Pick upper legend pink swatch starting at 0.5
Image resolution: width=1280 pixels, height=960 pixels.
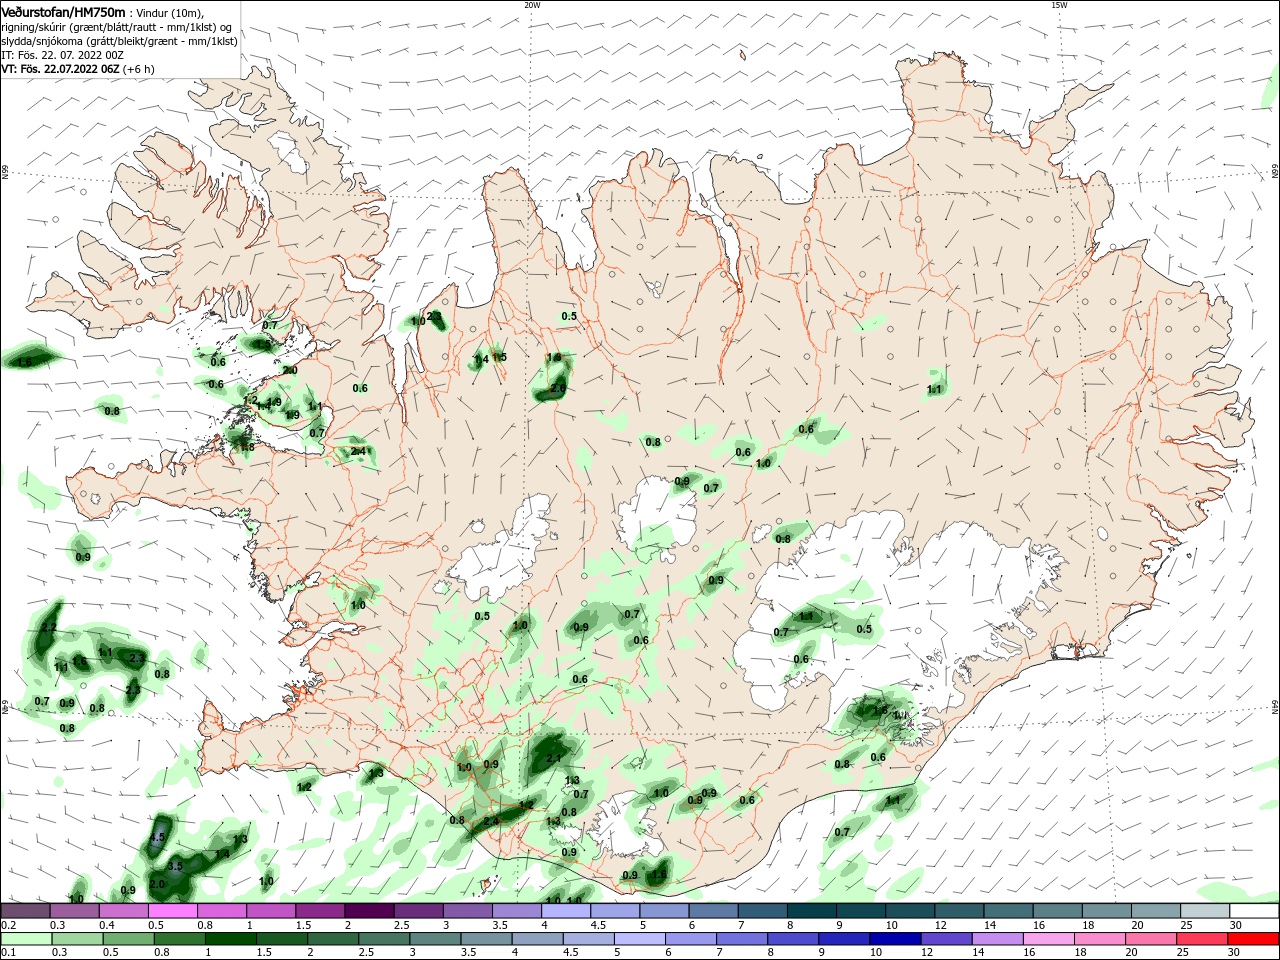172,910
